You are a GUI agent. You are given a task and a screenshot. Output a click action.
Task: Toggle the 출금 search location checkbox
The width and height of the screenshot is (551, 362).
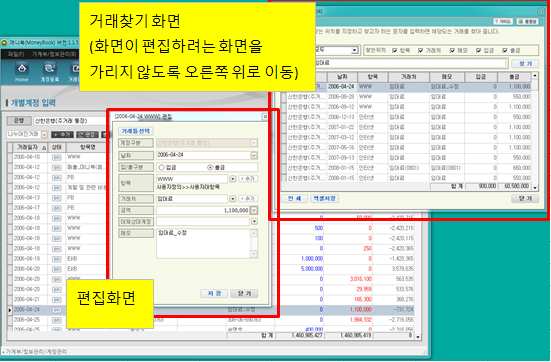tap(505, 51)
